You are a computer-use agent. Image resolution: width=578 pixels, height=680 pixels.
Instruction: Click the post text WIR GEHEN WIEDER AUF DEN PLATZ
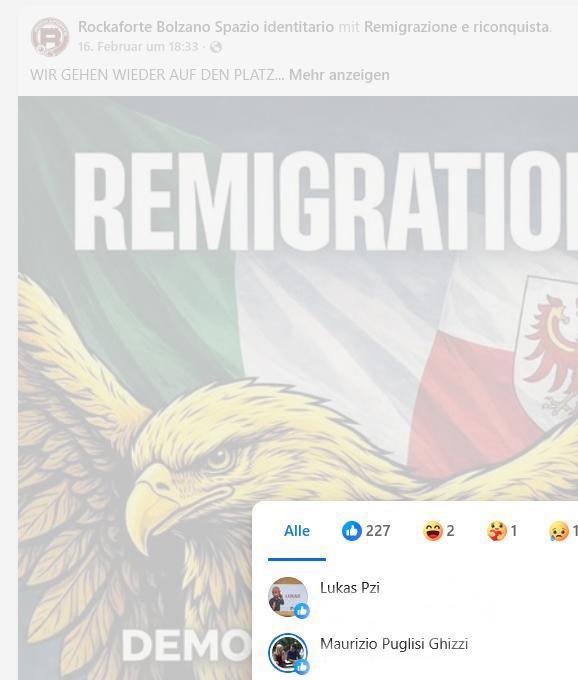[x=157, y=75]
